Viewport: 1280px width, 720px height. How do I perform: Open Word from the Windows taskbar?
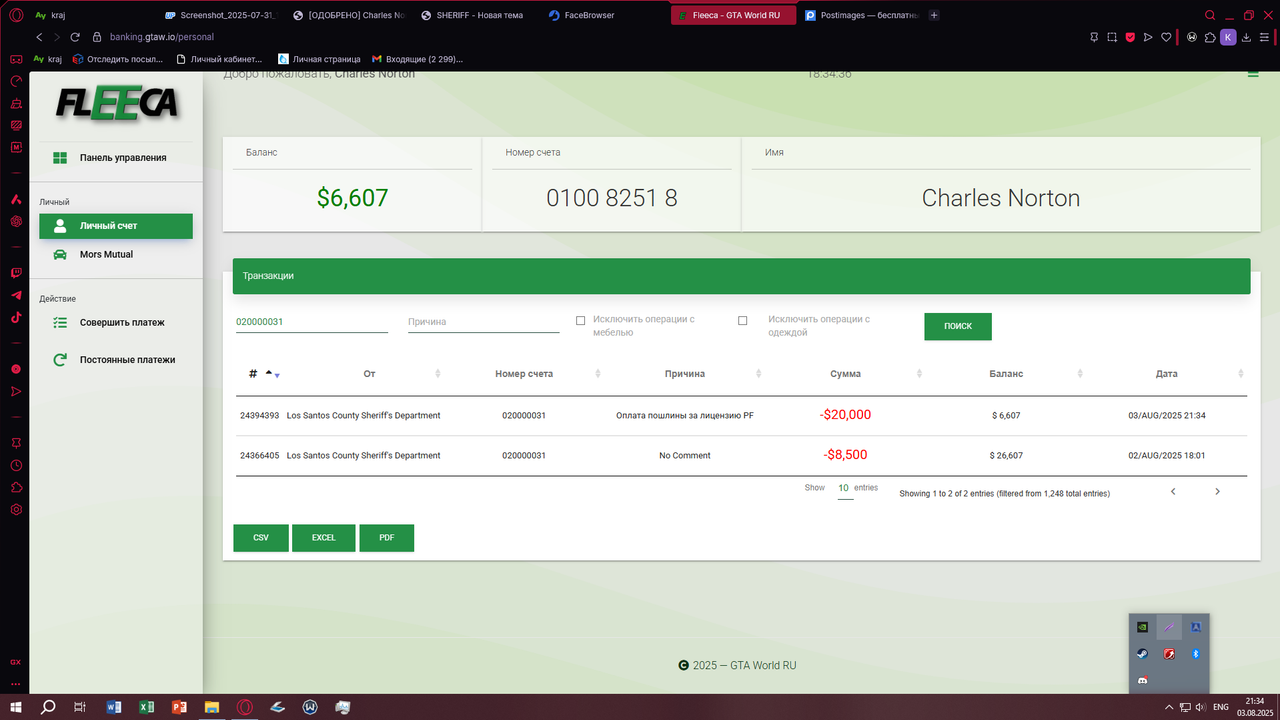click(113, 707)
